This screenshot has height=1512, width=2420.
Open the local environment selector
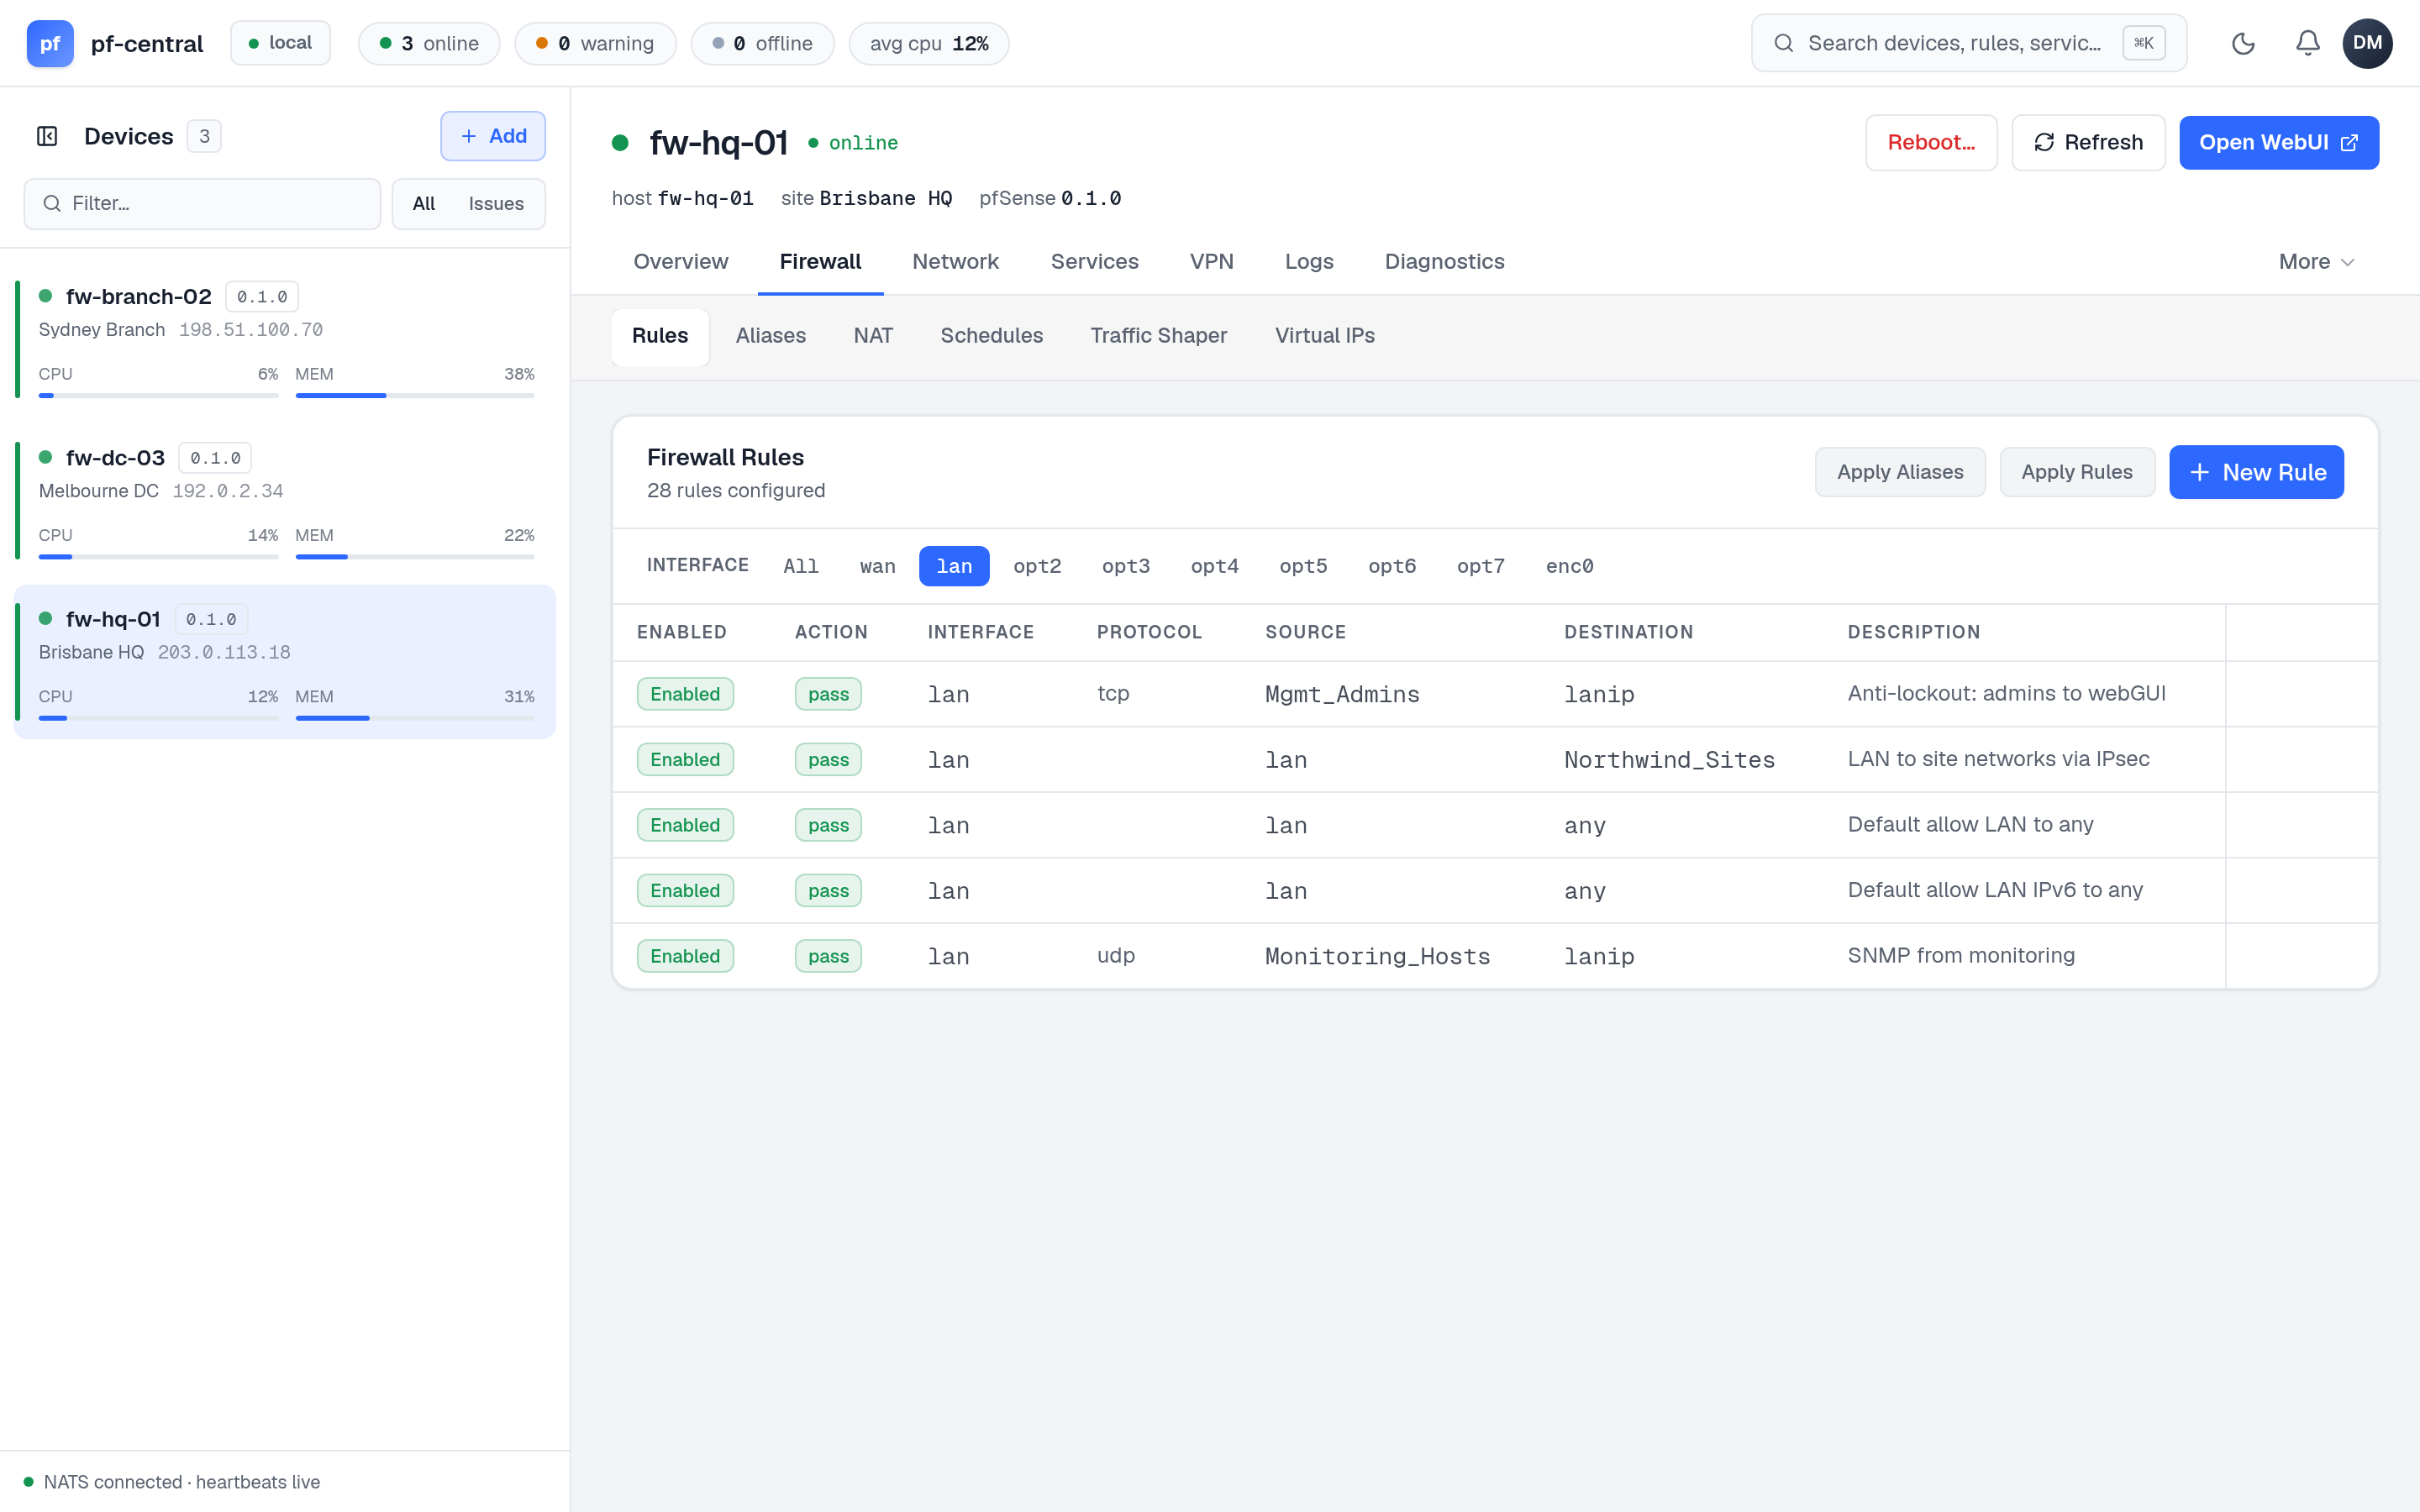280,43
